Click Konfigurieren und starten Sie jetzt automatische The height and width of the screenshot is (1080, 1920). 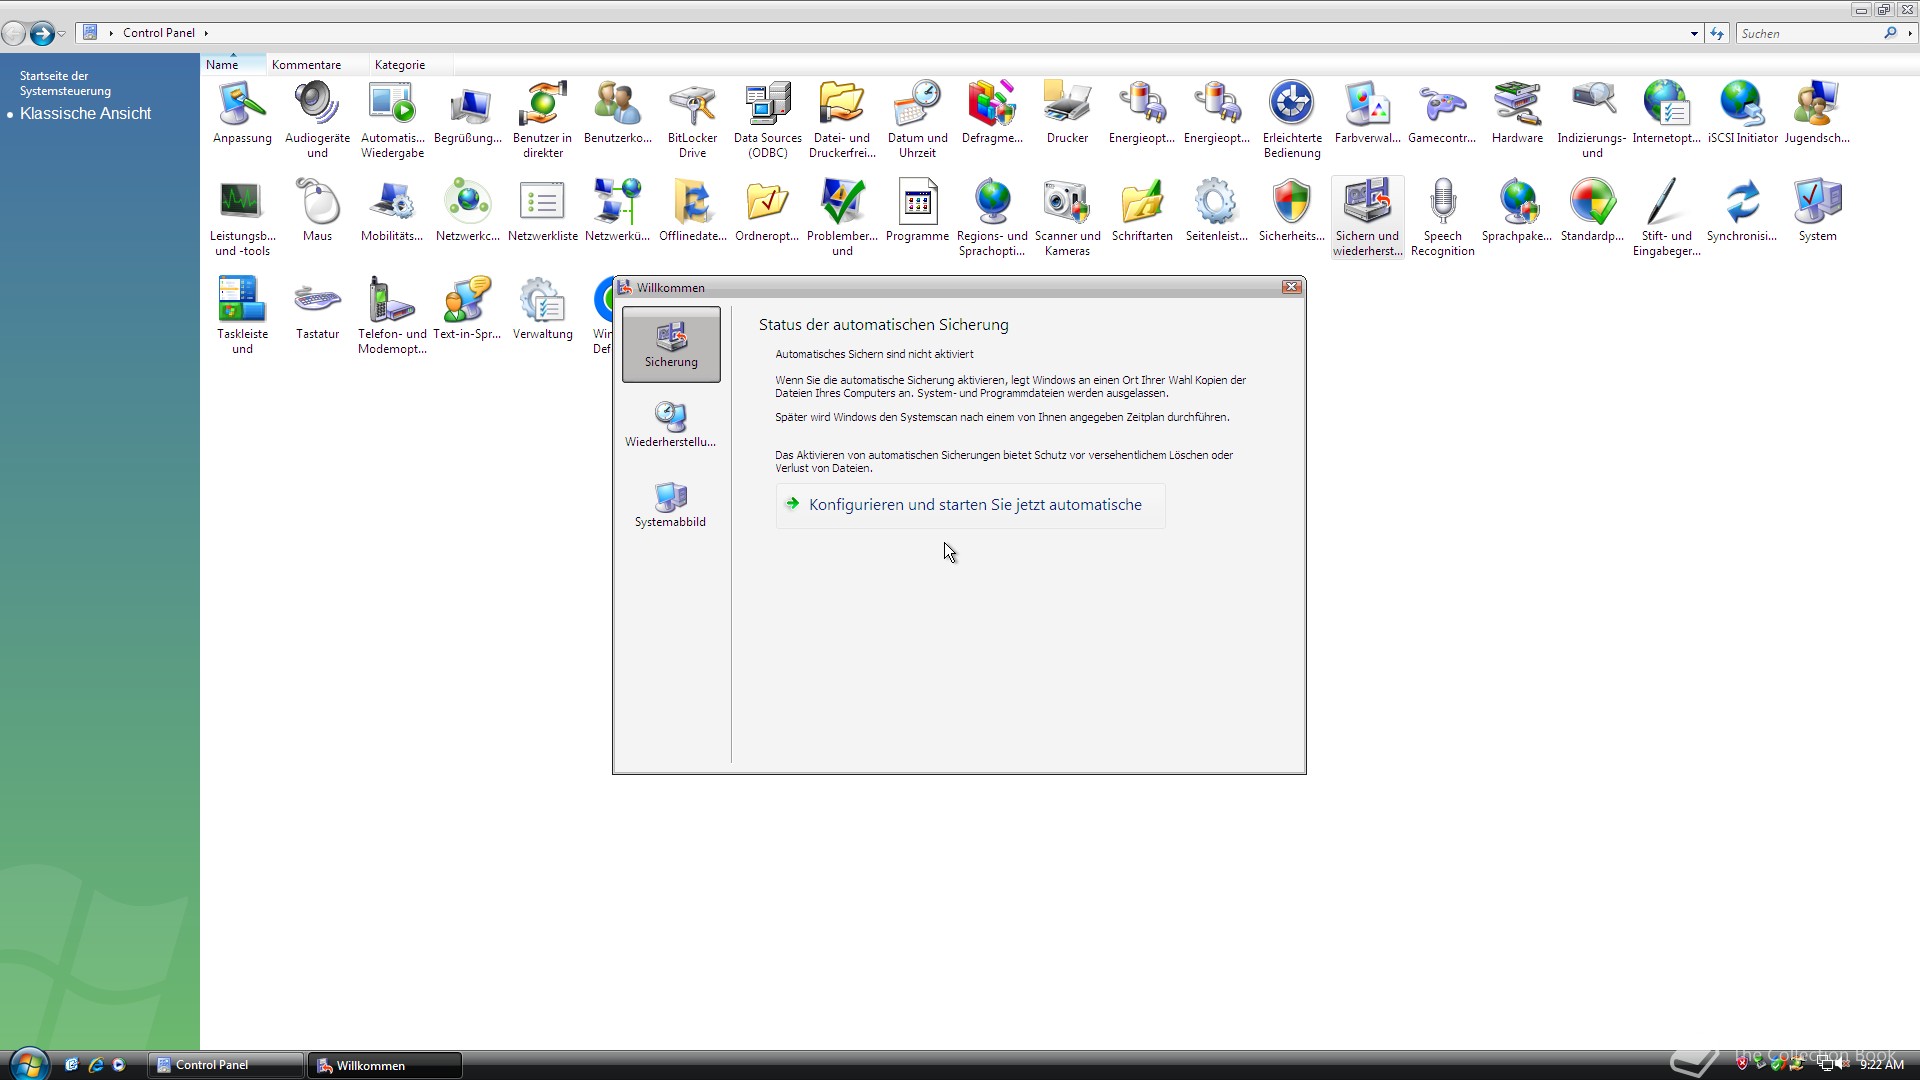(970, 505)
